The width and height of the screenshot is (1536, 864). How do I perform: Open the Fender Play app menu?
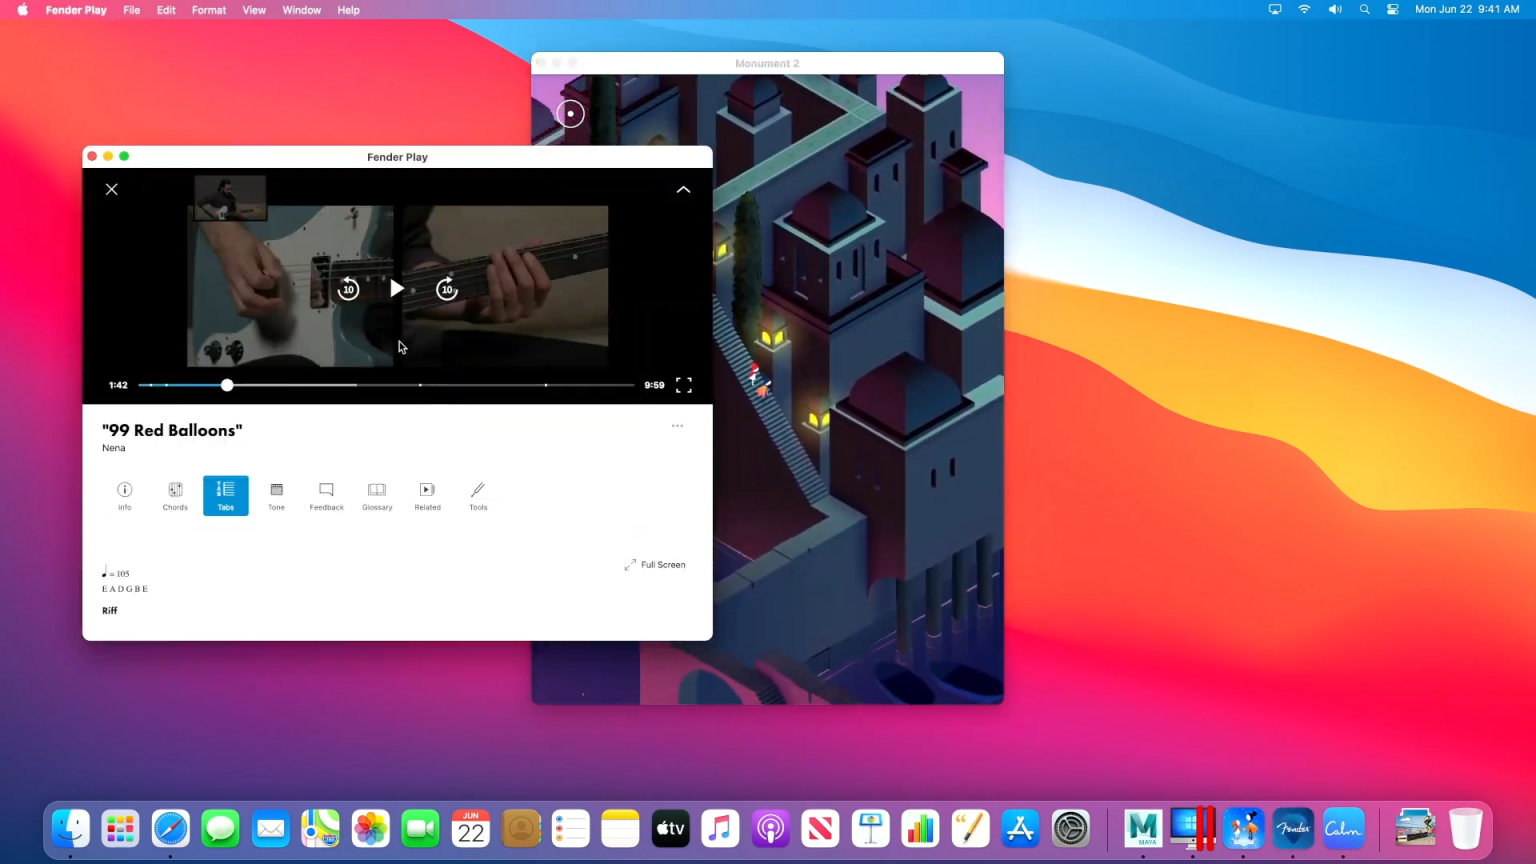76,10
